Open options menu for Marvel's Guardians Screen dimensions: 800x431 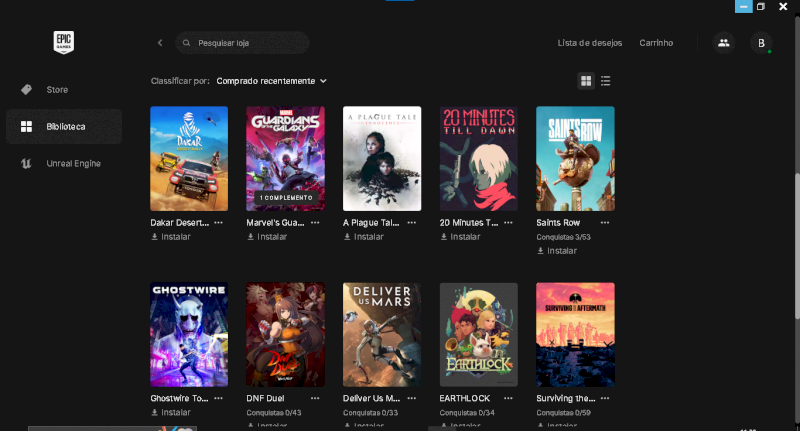coord(315,223)
